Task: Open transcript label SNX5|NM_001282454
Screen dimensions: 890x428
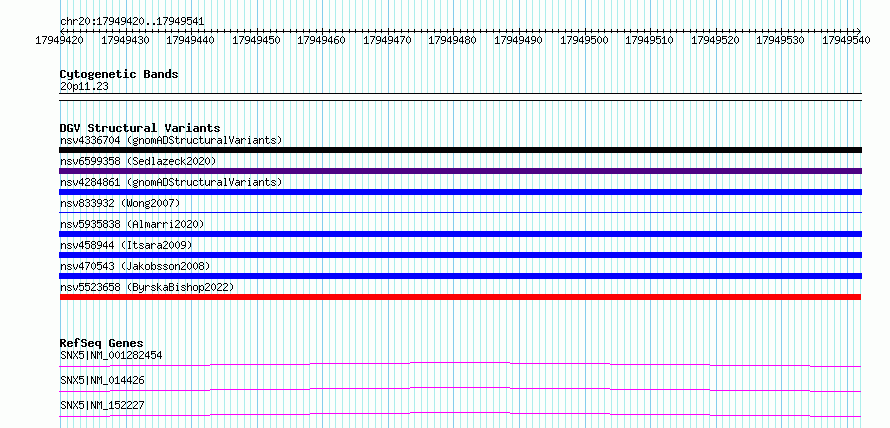Action: [x=111, y=355]
